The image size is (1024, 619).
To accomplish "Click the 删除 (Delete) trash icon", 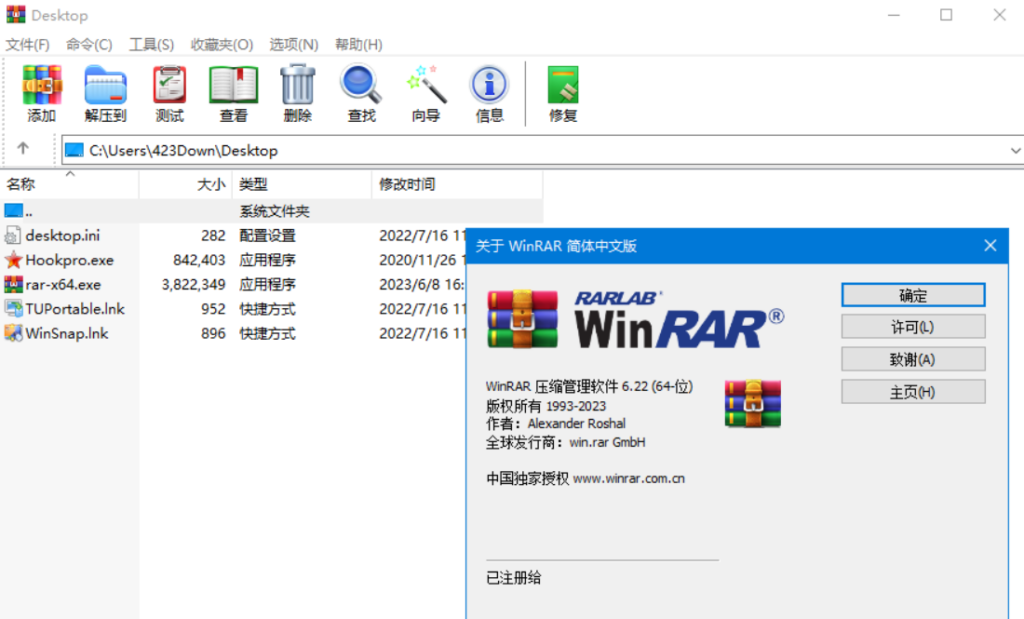I will [297, 86].
